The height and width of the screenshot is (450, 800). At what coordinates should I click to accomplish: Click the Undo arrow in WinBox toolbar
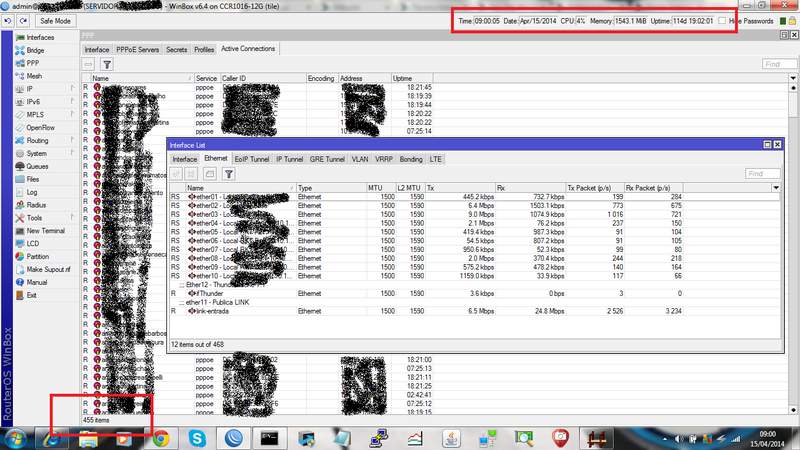8,21
